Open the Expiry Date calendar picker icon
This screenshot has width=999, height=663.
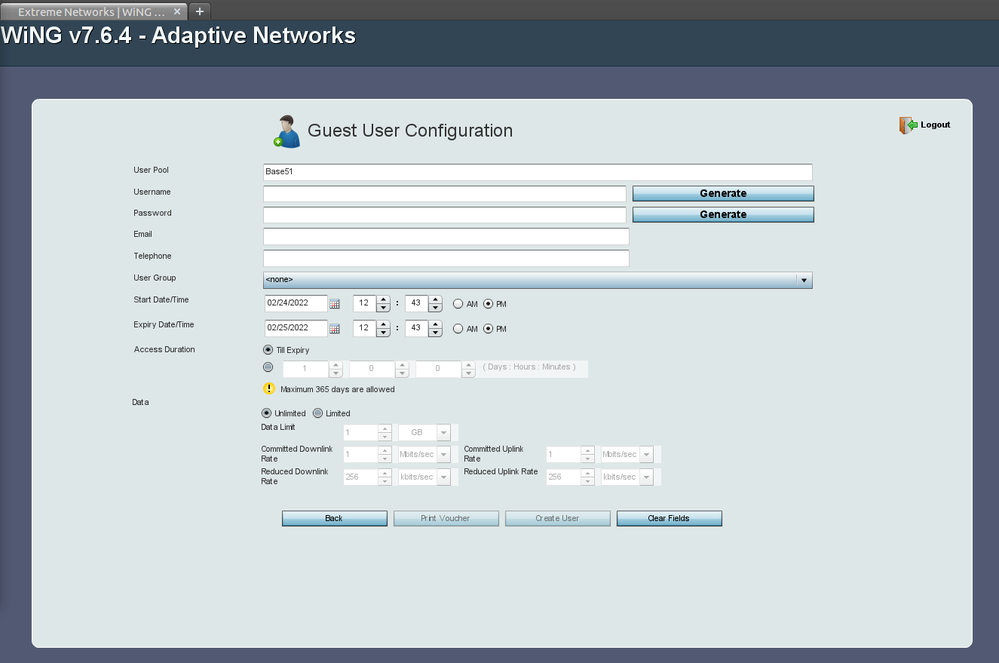click(x=334, y=329)
